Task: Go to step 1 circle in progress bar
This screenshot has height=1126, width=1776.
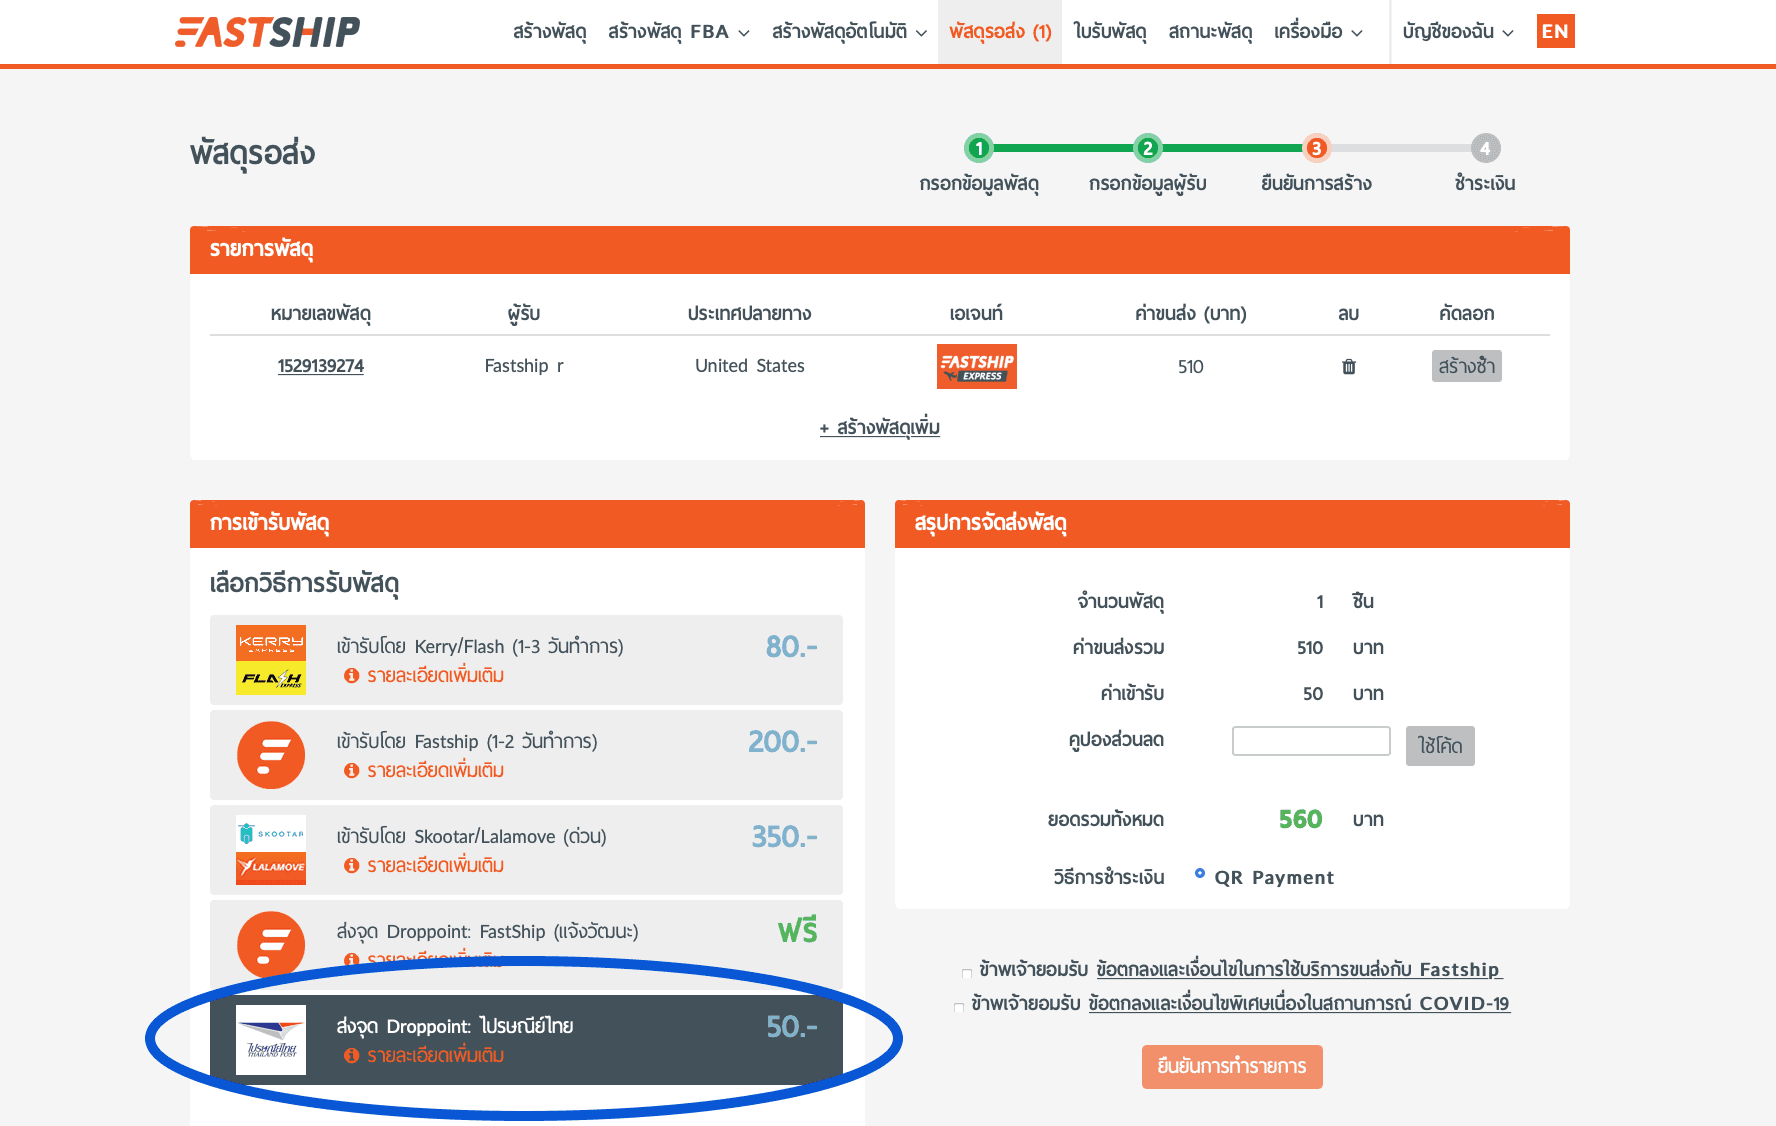Action: pos(979,148)
